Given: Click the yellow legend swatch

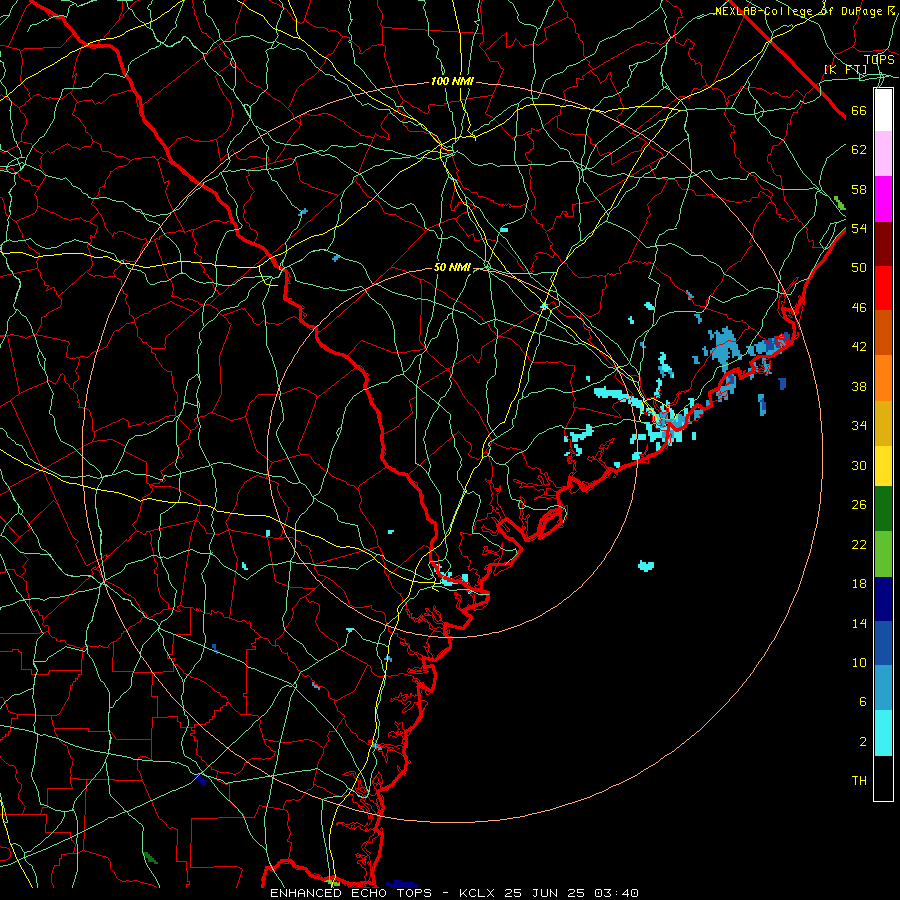Looking at the screenshot, I should point(883,466).
